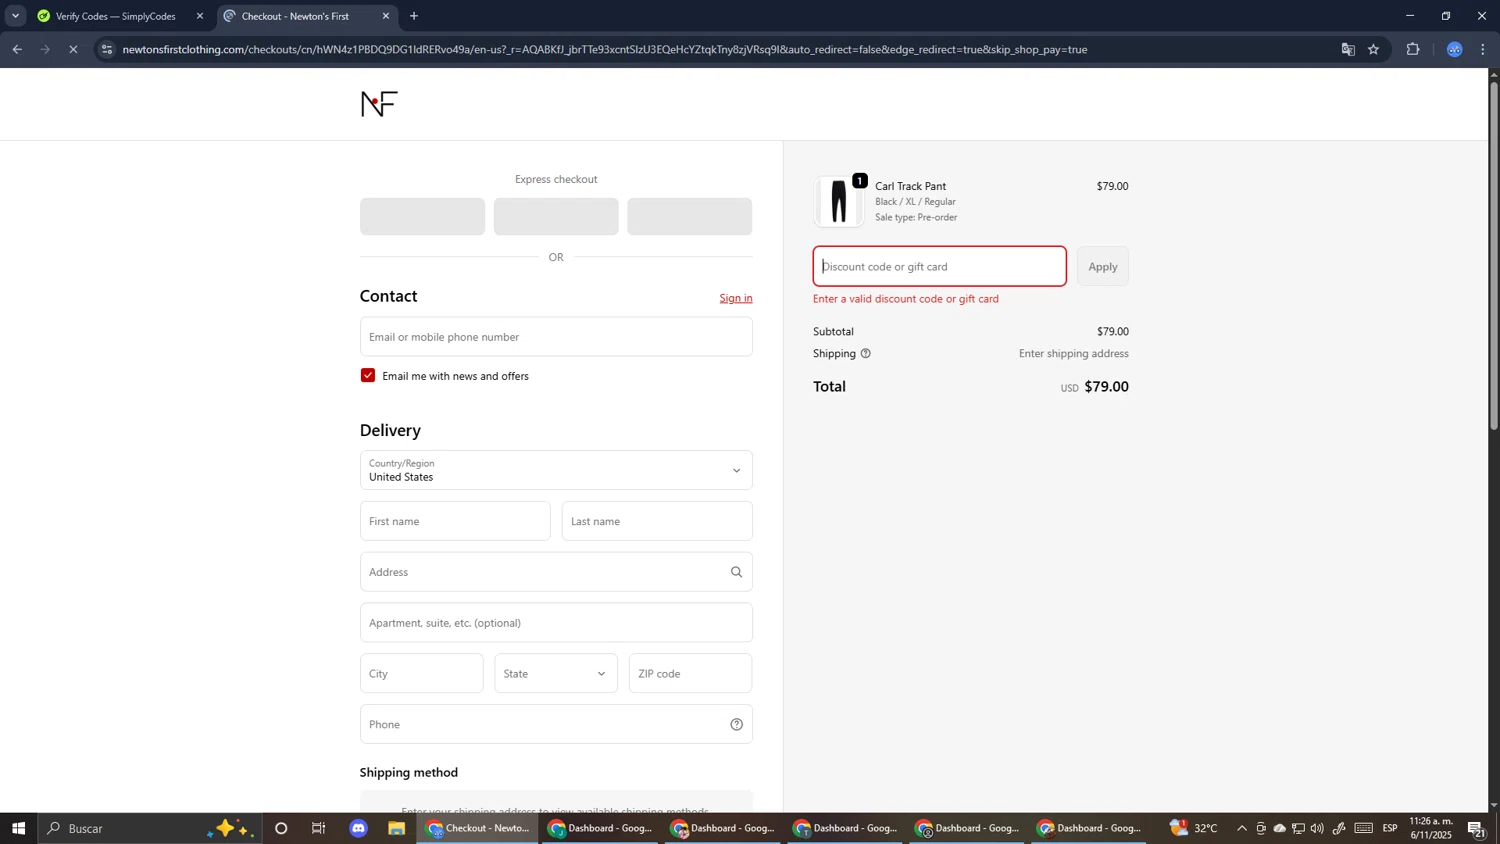Open touch keyboard icon in tray

(x=1364, y=829)
